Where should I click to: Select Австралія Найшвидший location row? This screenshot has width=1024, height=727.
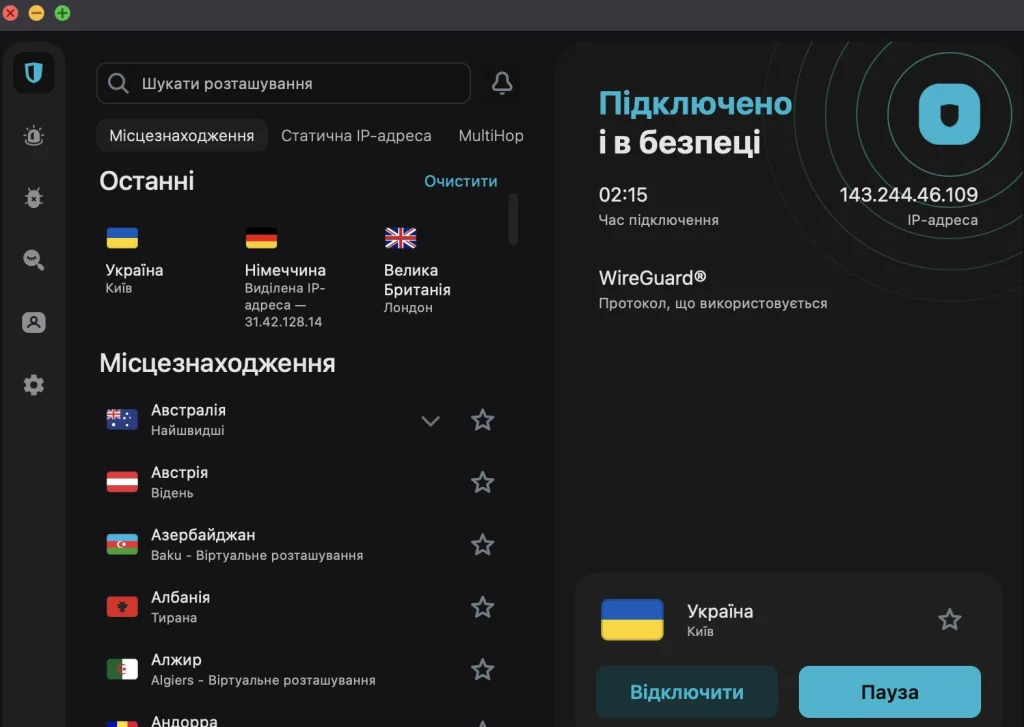(x=300, y=419)
